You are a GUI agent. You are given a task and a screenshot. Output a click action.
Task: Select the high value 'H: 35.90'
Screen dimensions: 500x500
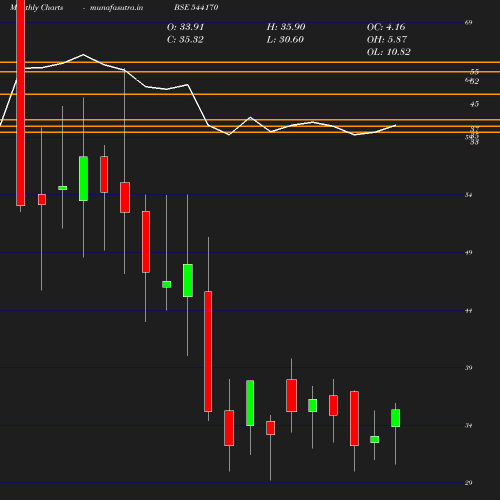286,27
